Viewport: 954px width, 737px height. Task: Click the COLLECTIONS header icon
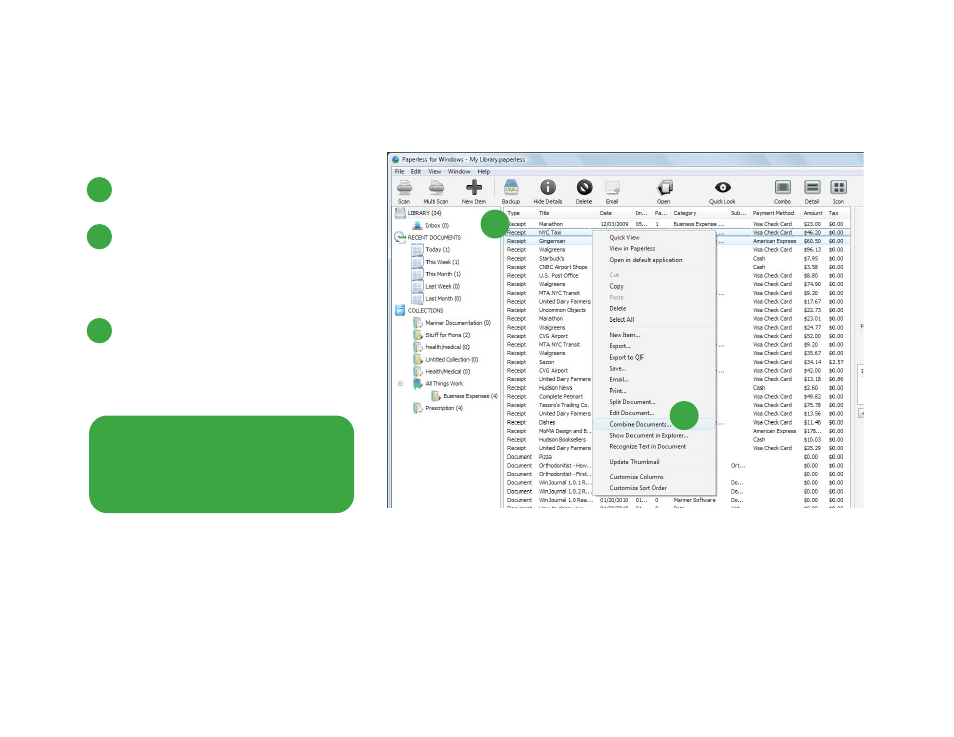coord(400,310)
